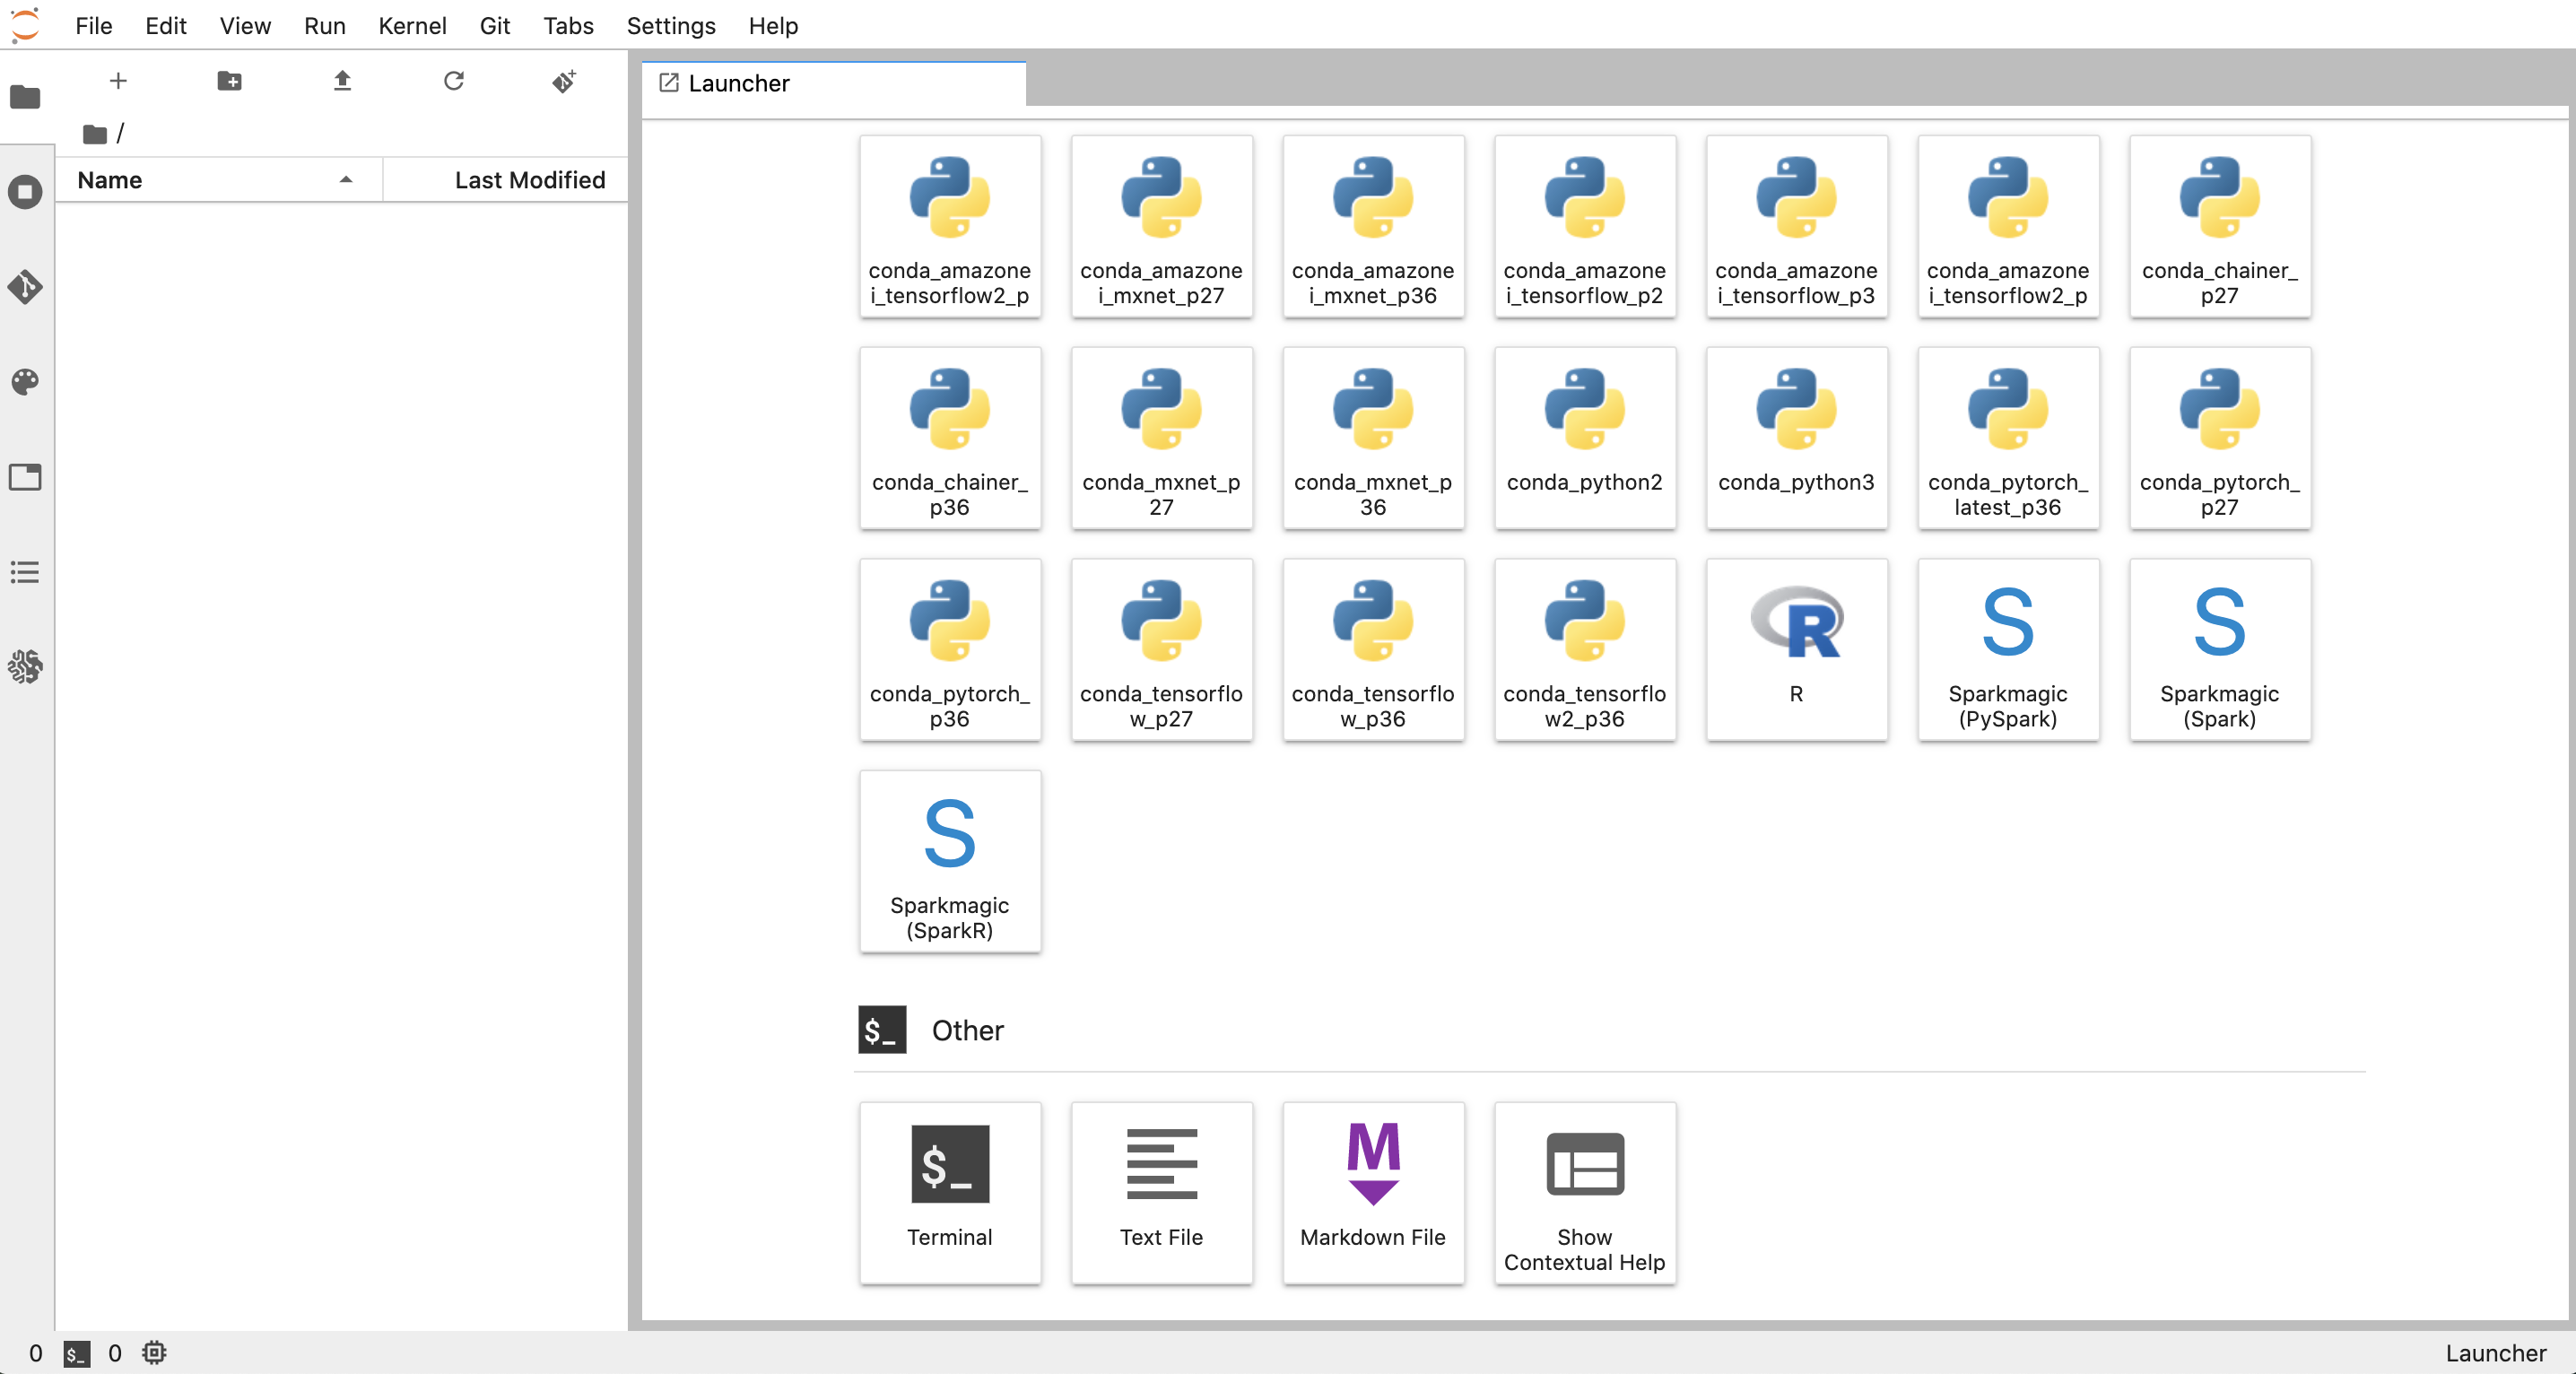Create a new folder via toolbar icon

[x=229, y=81]
